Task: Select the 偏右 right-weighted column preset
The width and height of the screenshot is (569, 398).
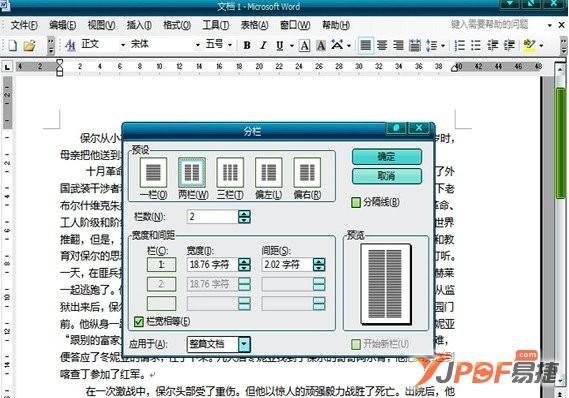Action: tap(307, 172)
